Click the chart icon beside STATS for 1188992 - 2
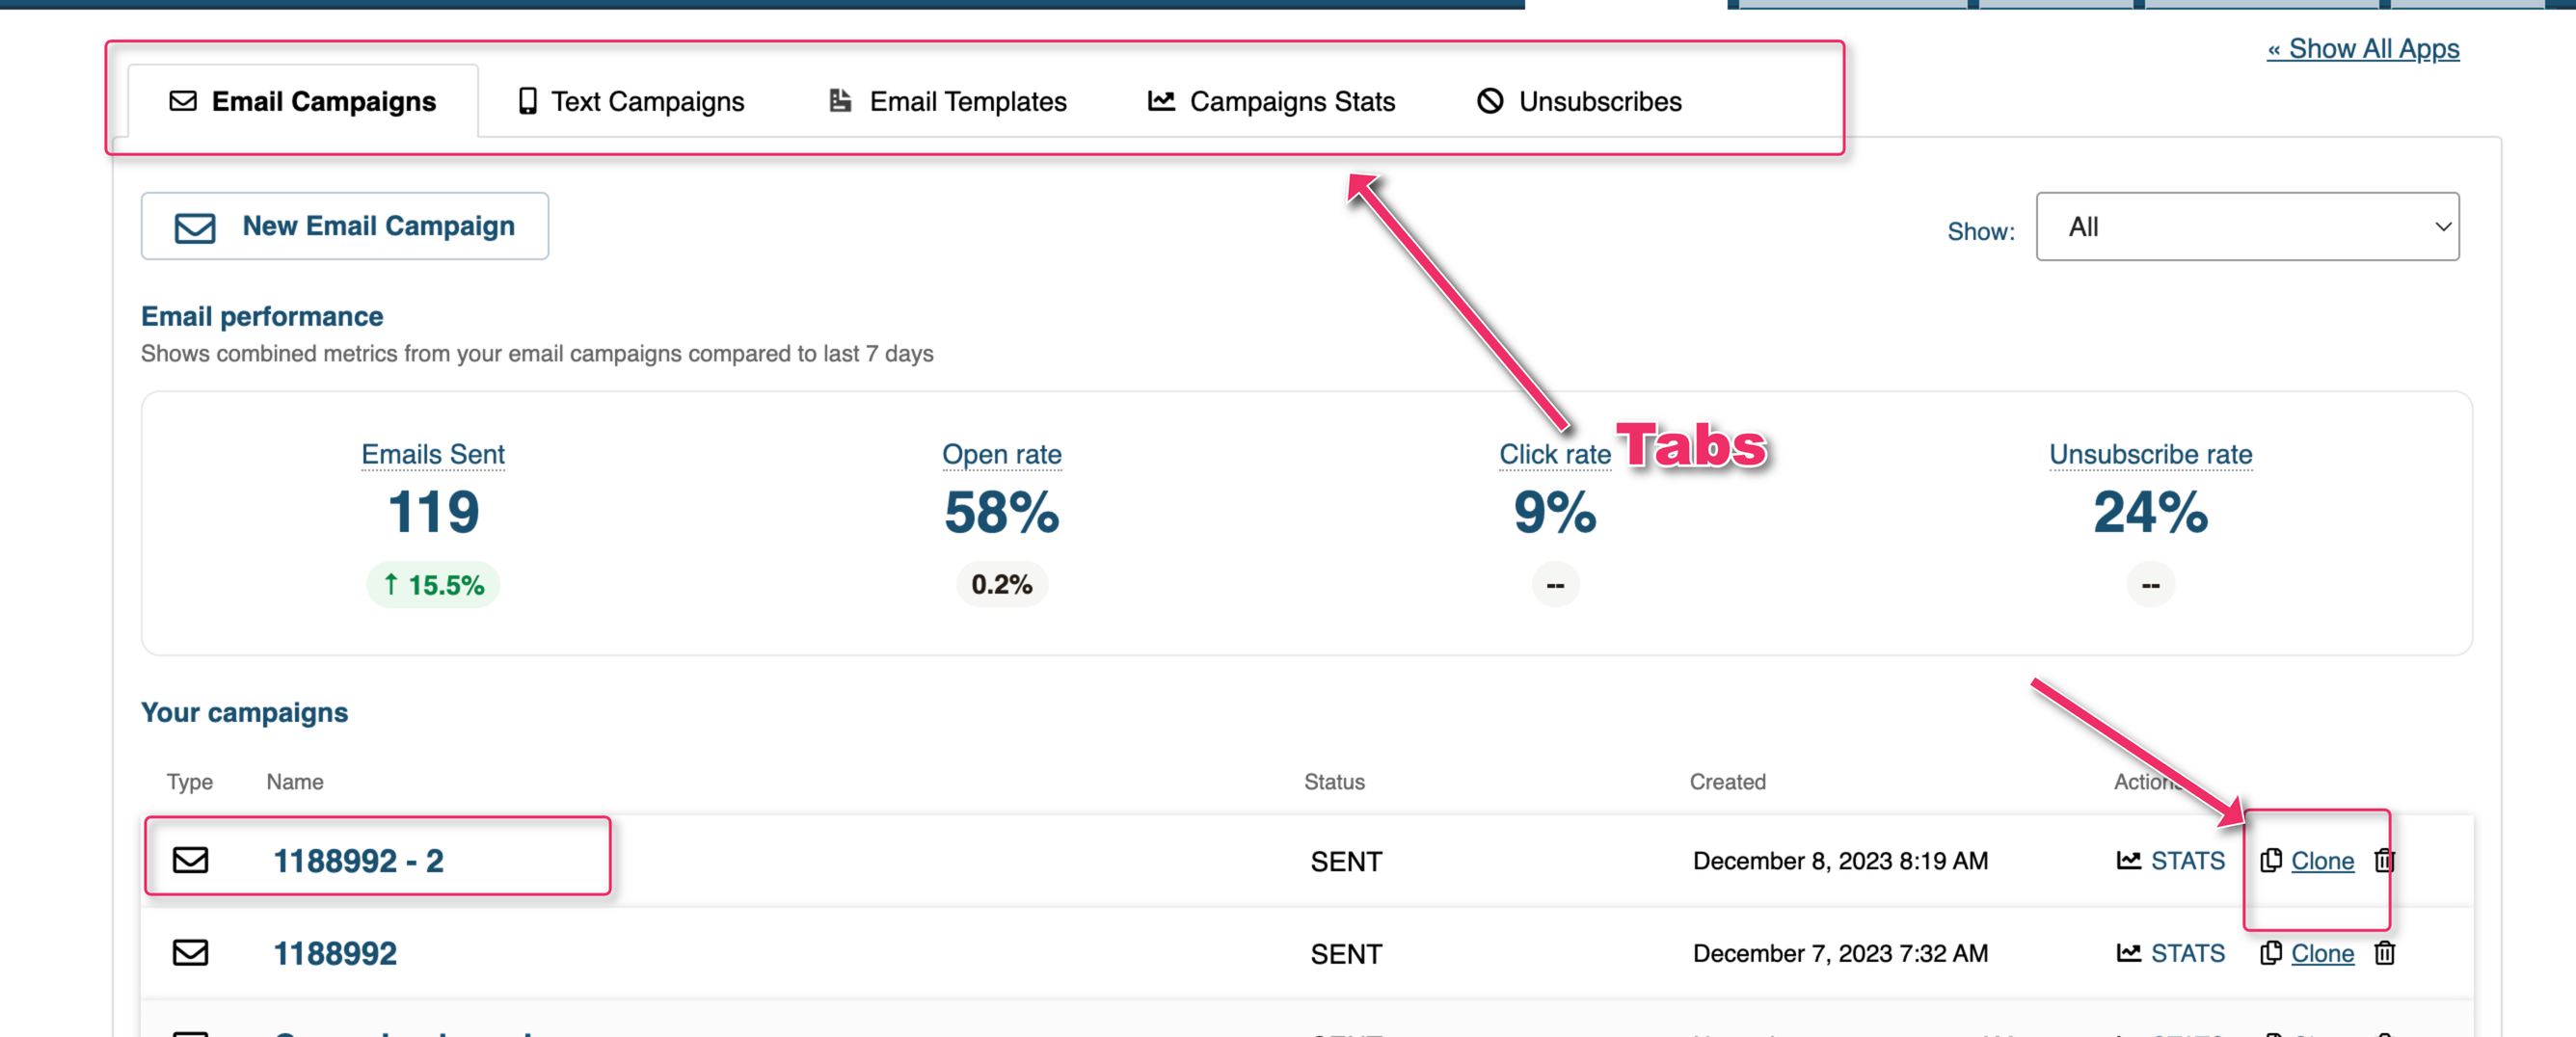2576x1037 pixels. (x=2129, y=860)
